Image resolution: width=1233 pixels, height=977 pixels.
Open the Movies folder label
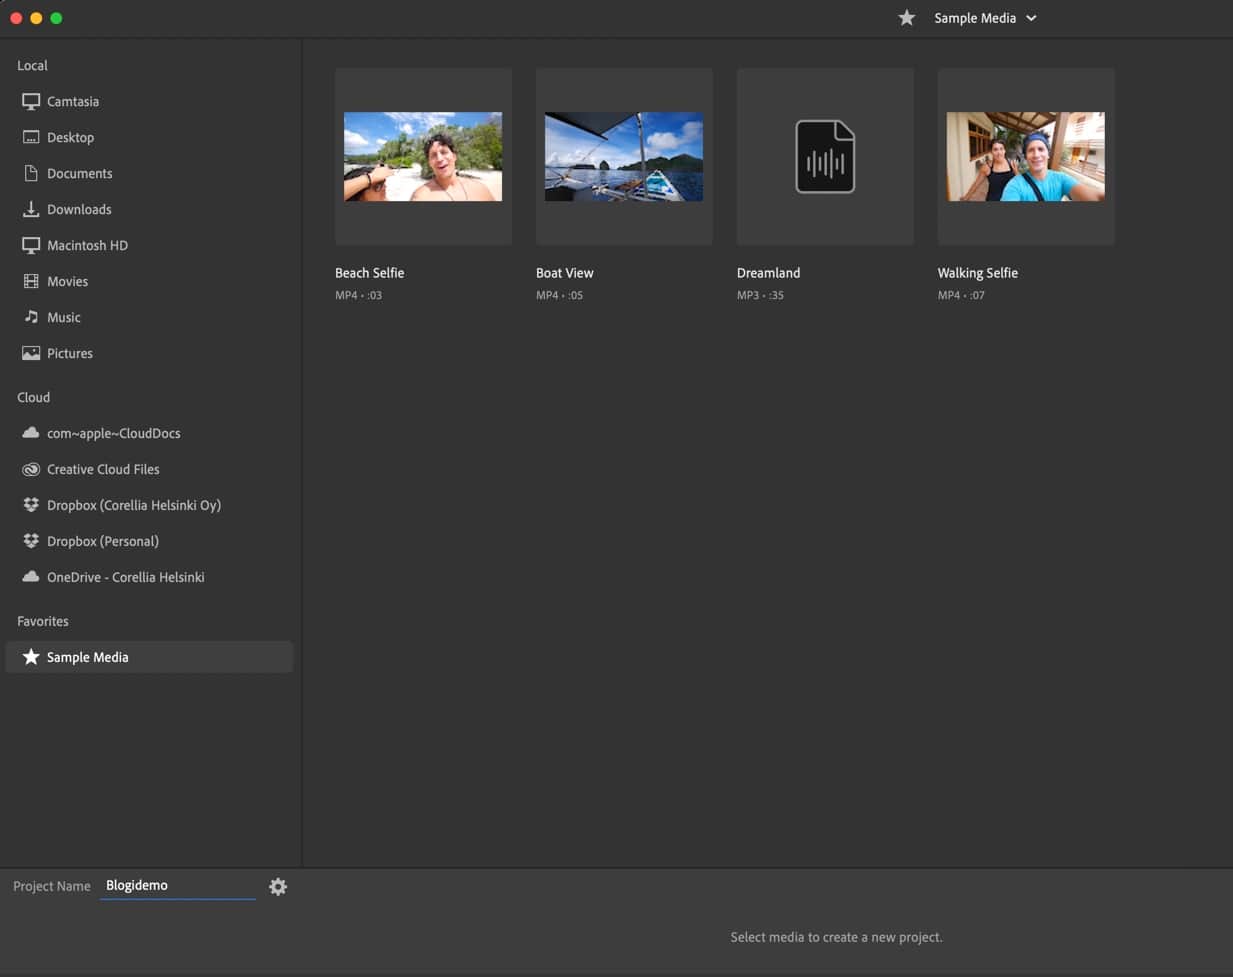click(67, 281)
